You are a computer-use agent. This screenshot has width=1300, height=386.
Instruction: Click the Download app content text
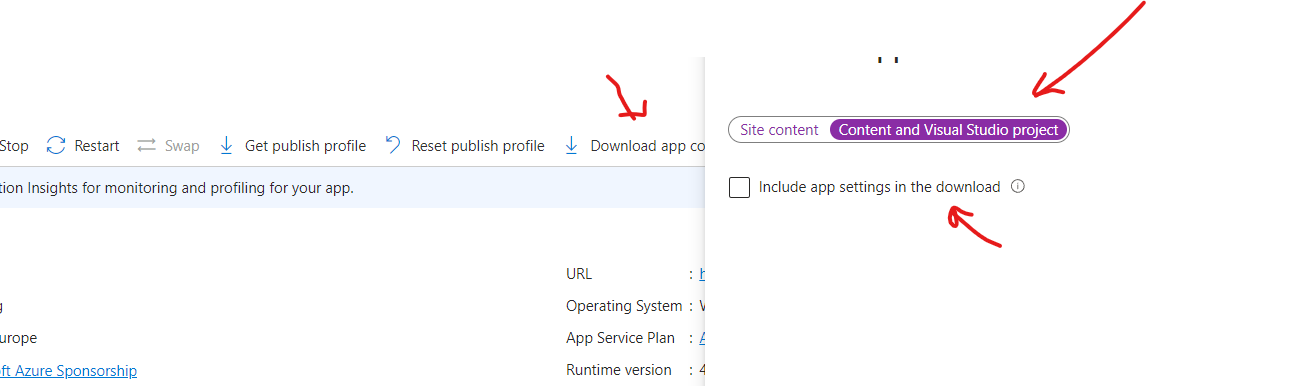pyautogui.click(x=647, y=146)
